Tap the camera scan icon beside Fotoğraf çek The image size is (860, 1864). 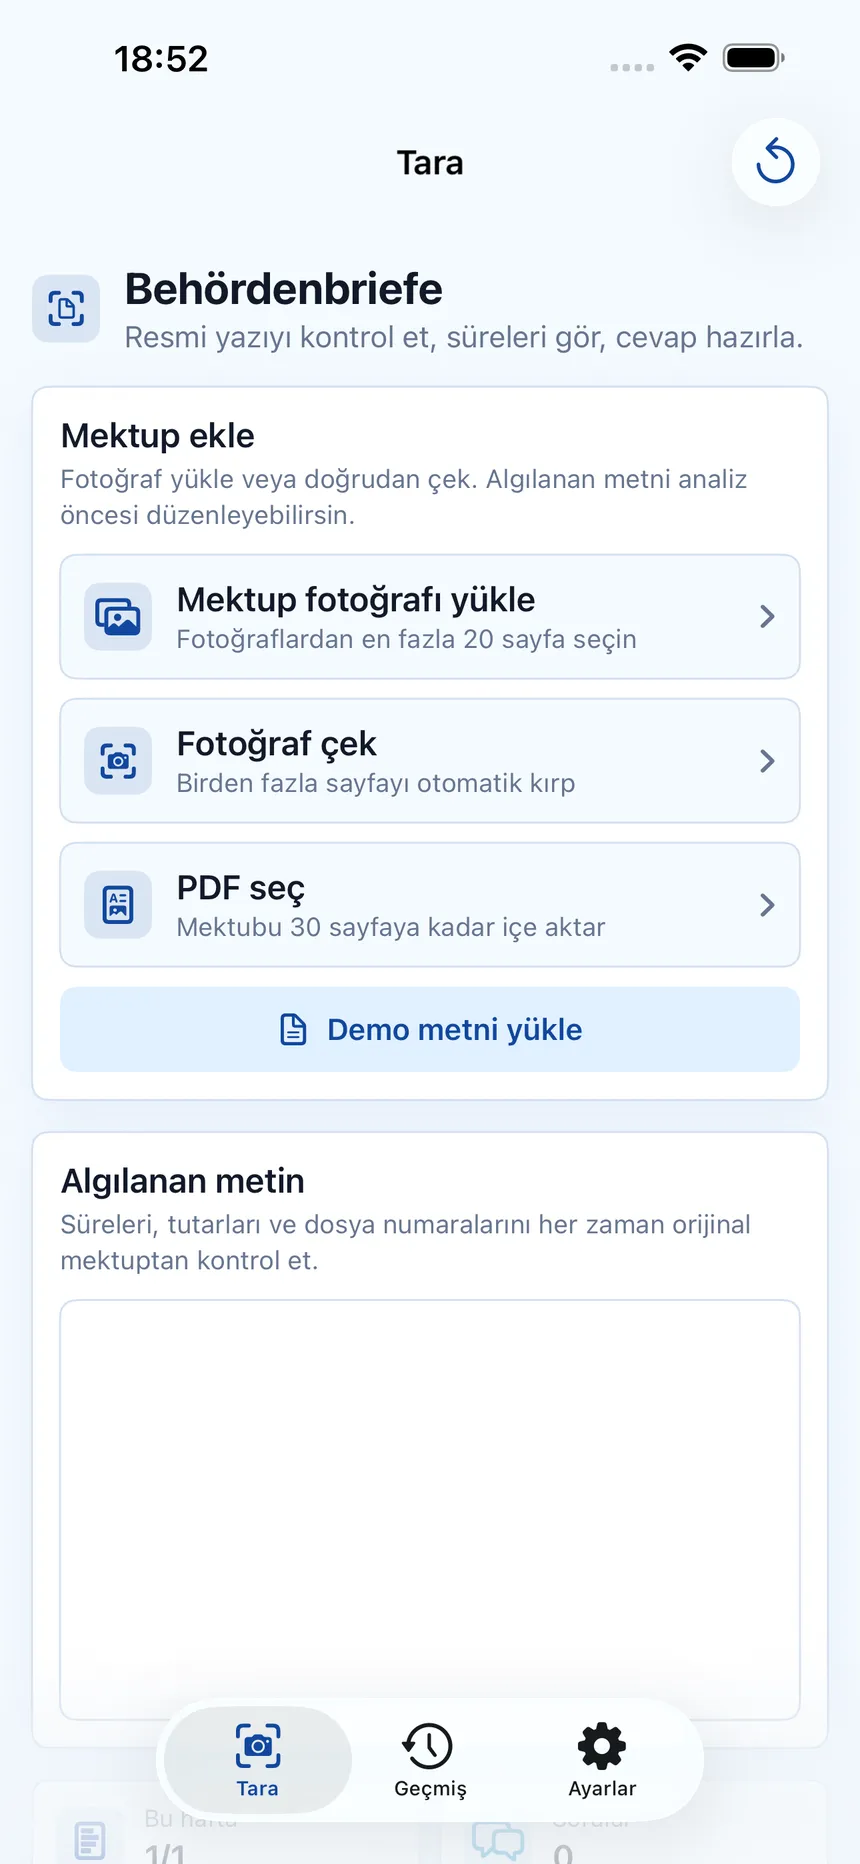(118, 761)
